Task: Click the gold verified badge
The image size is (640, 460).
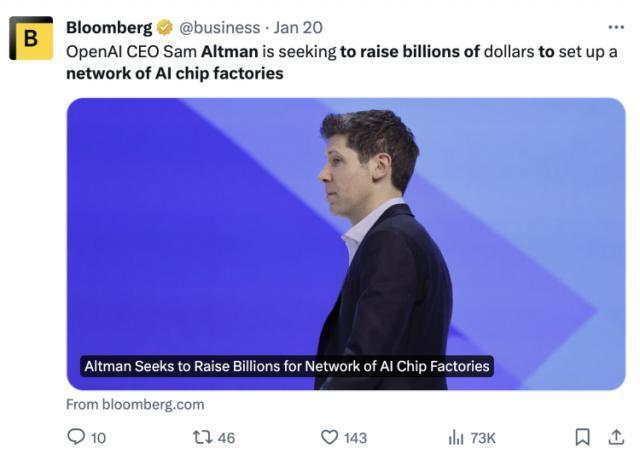Action: coord(165,28)
